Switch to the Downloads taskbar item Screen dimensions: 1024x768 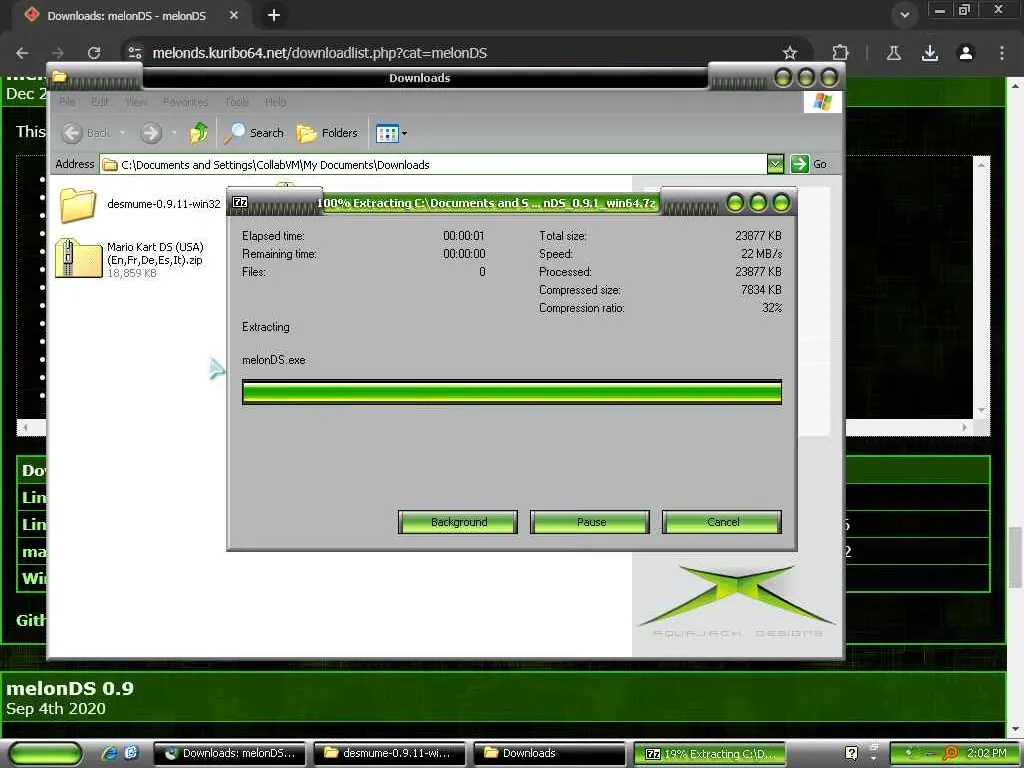(x=550, y=754)
